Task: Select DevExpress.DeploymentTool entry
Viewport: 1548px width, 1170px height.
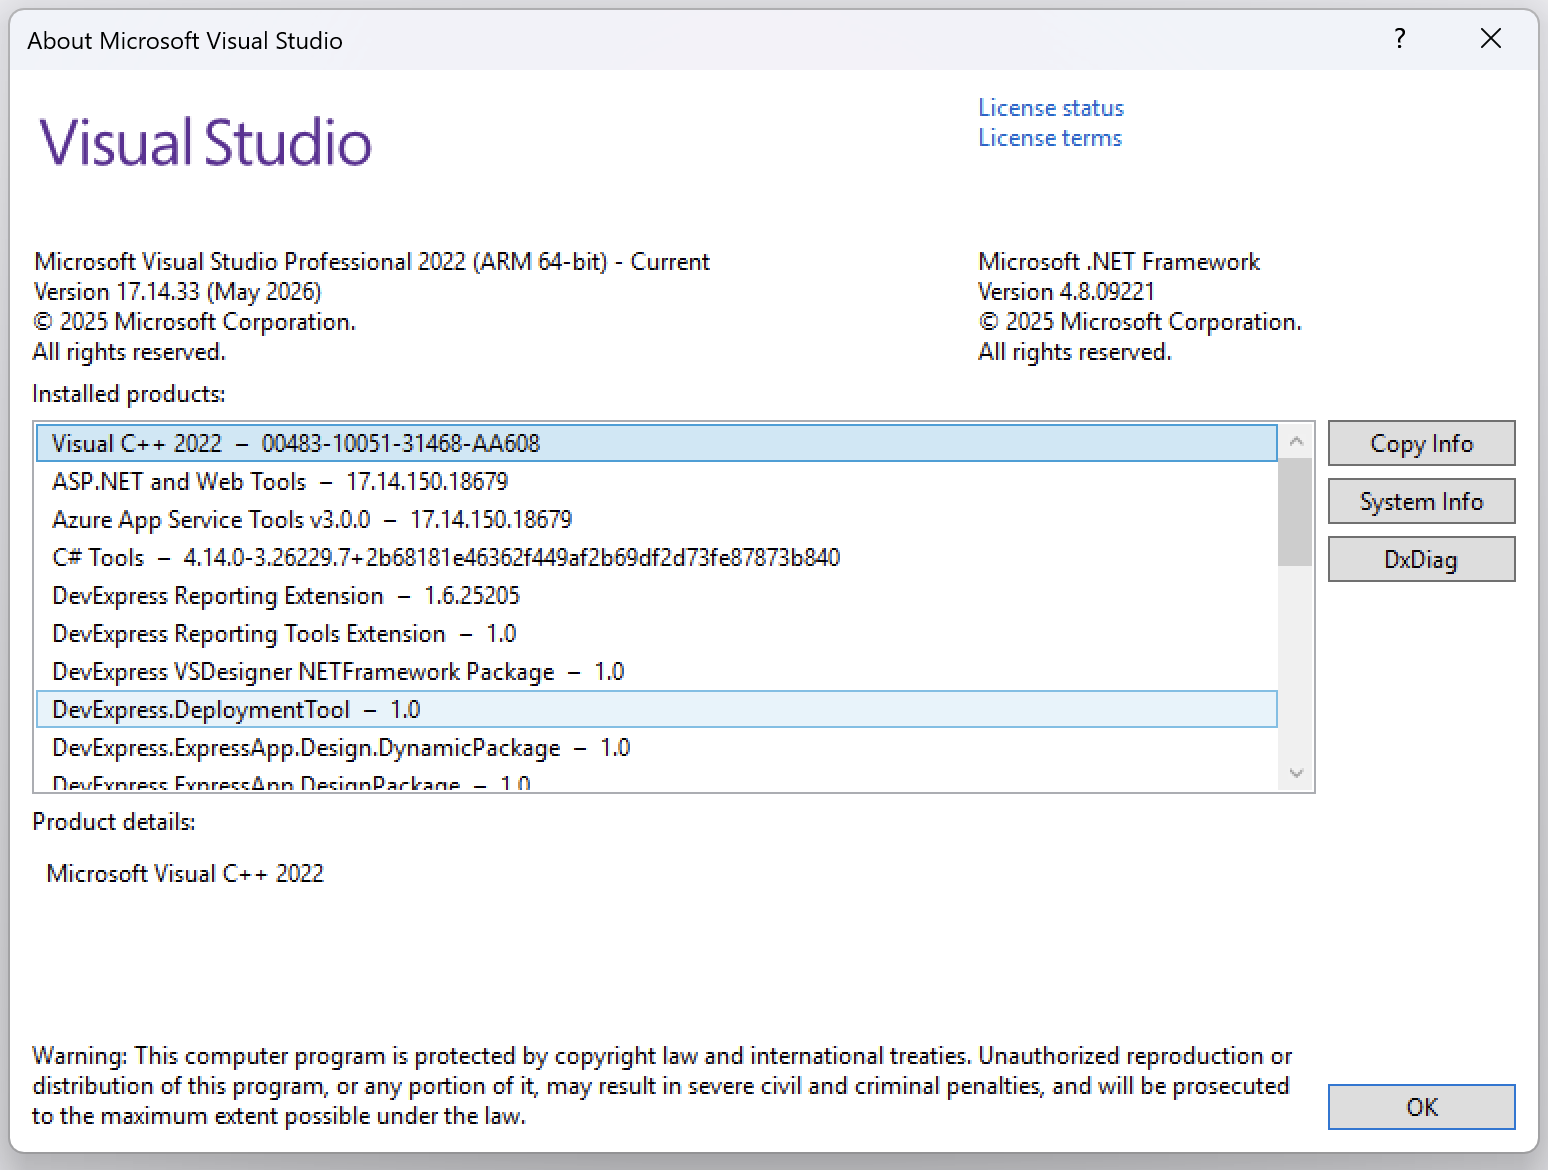Action: tap(656, 709)
